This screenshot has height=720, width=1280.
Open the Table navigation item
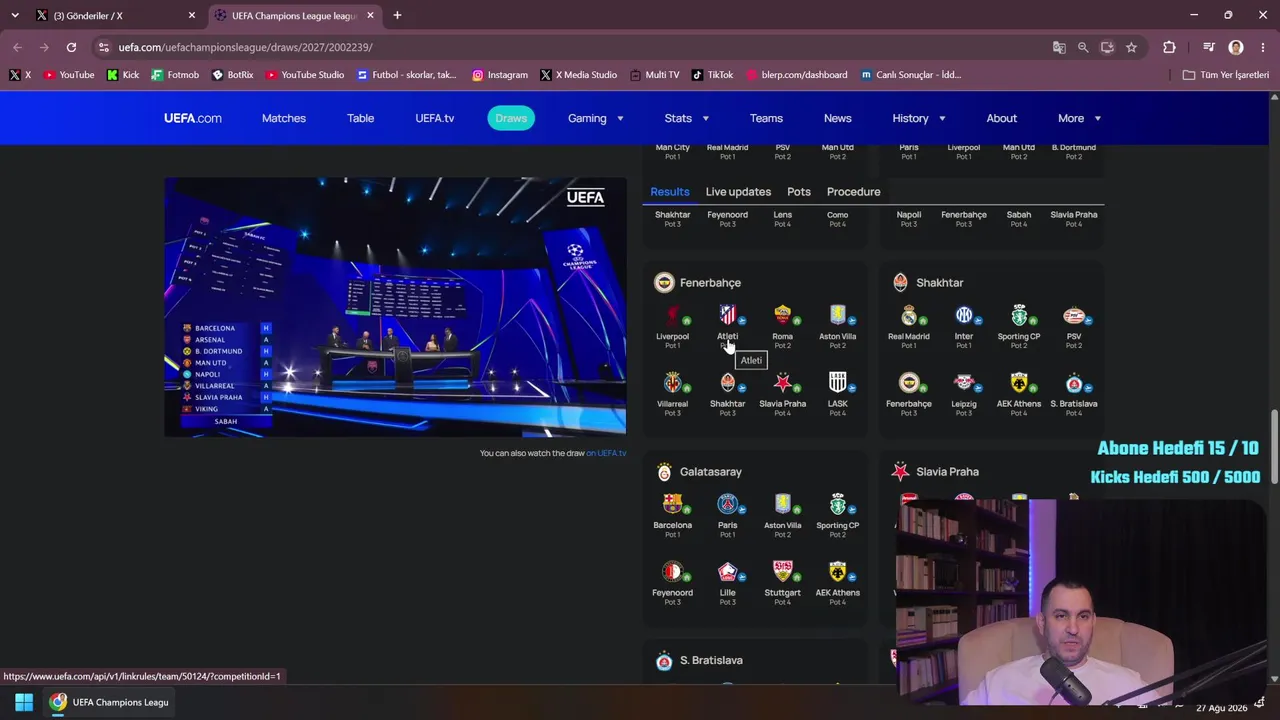tap(361, 118)
